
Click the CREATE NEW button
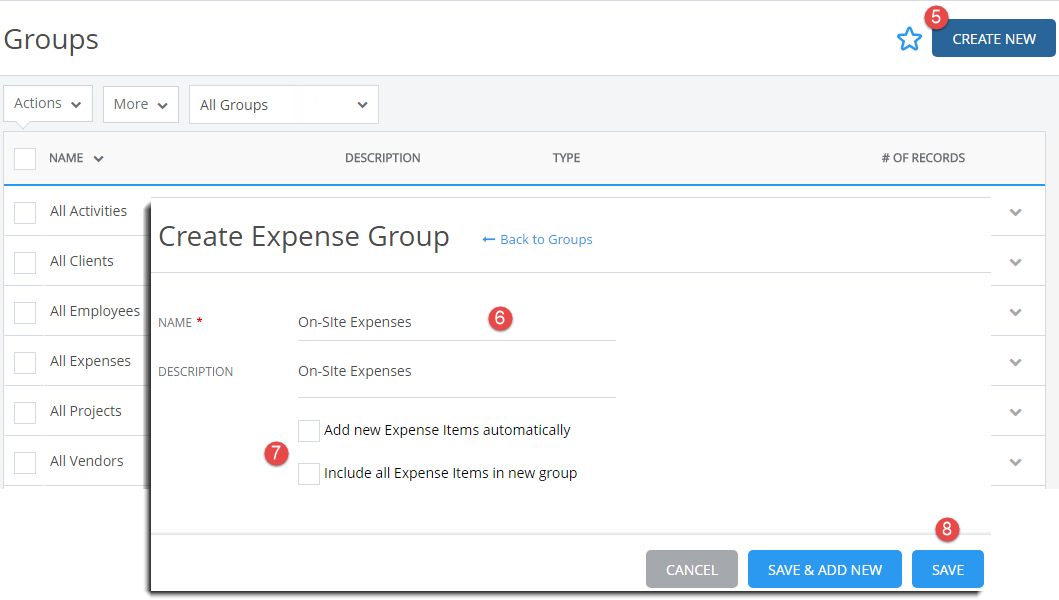993,38
